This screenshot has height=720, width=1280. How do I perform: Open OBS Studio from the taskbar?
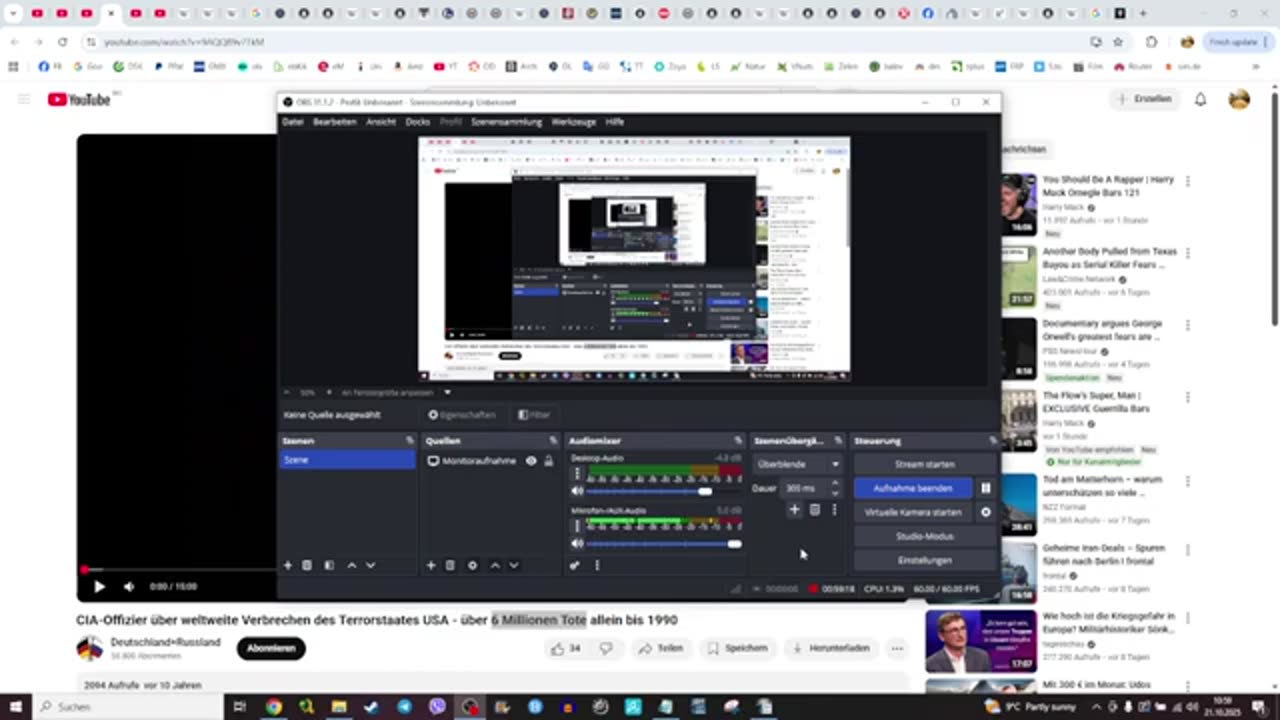point(469,706)
